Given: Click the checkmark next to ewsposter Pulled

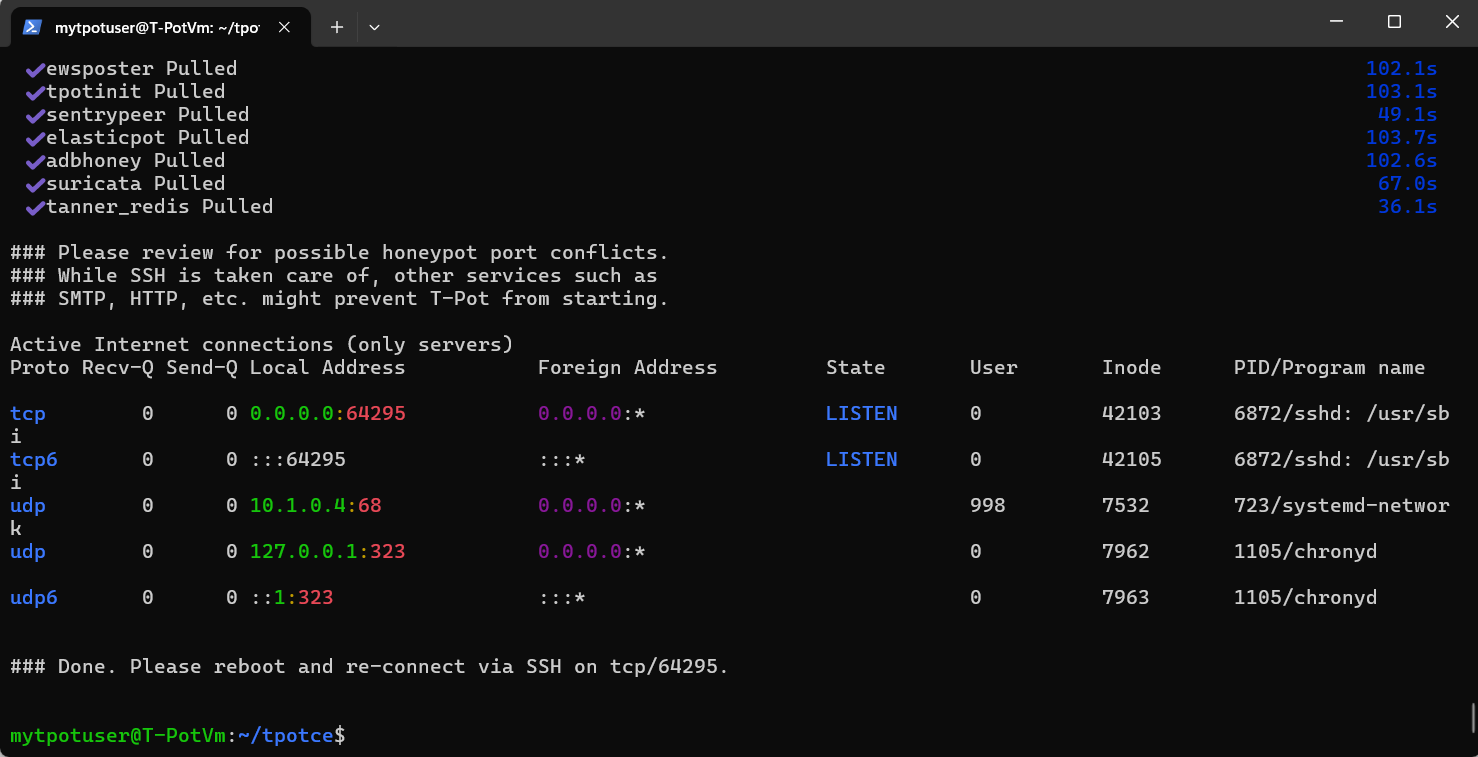Looking at the screenshot, I should point(35,70).
